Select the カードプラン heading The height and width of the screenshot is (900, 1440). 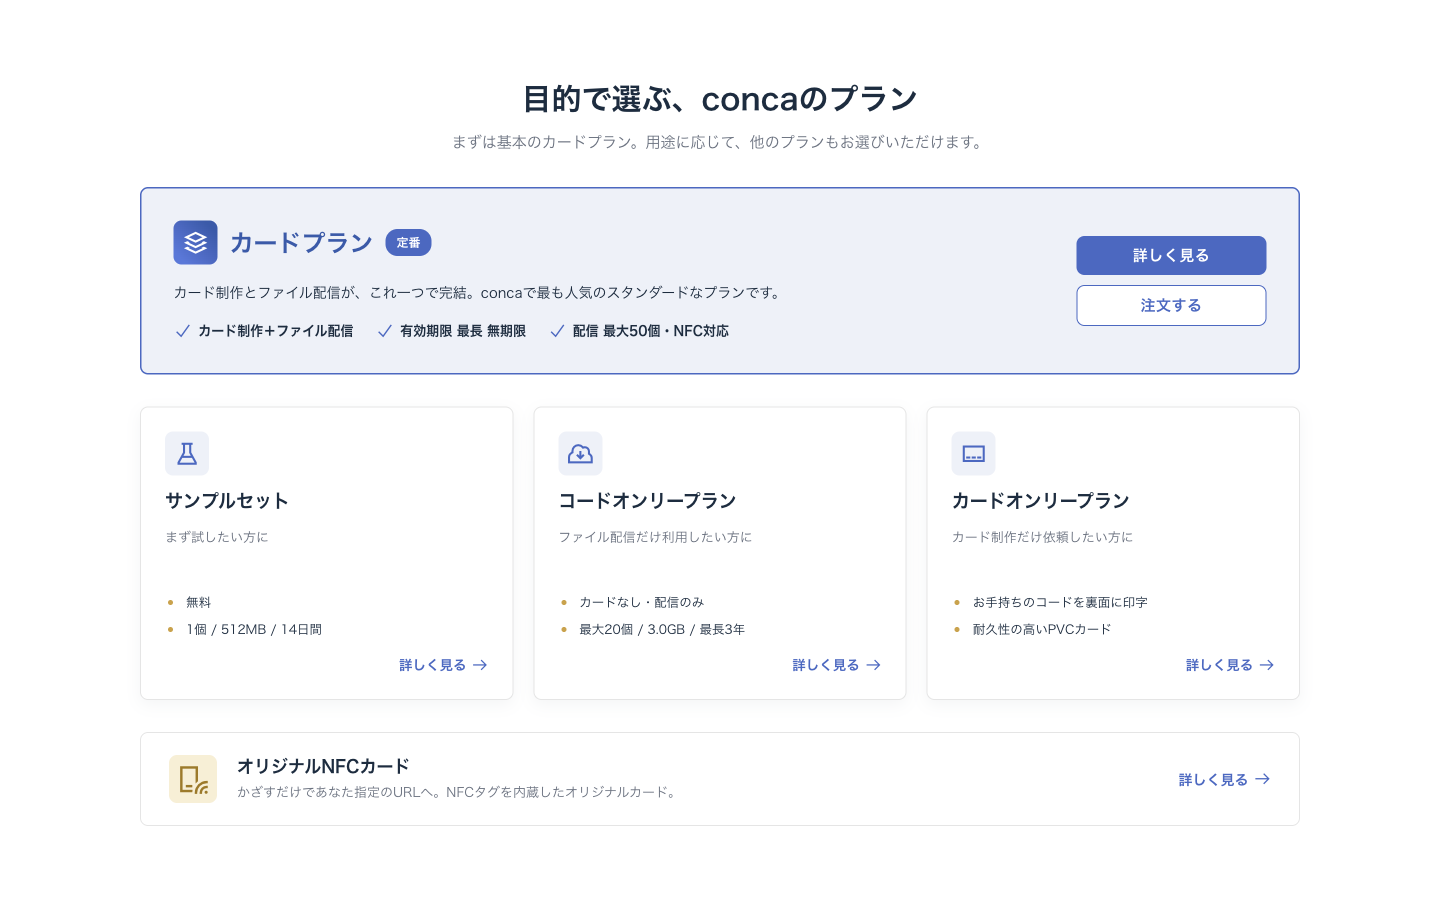point(301,242)
